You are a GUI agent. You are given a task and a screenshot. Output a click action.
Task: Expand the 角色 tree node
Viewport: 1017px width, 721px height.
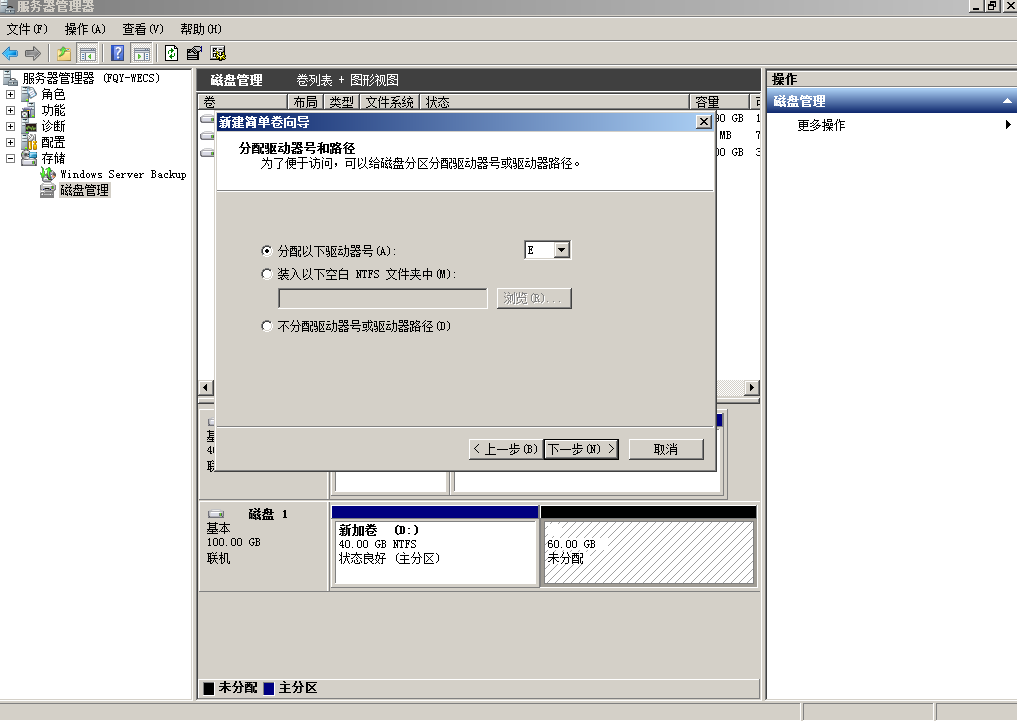pyautogui.click(x=11, y=95)
